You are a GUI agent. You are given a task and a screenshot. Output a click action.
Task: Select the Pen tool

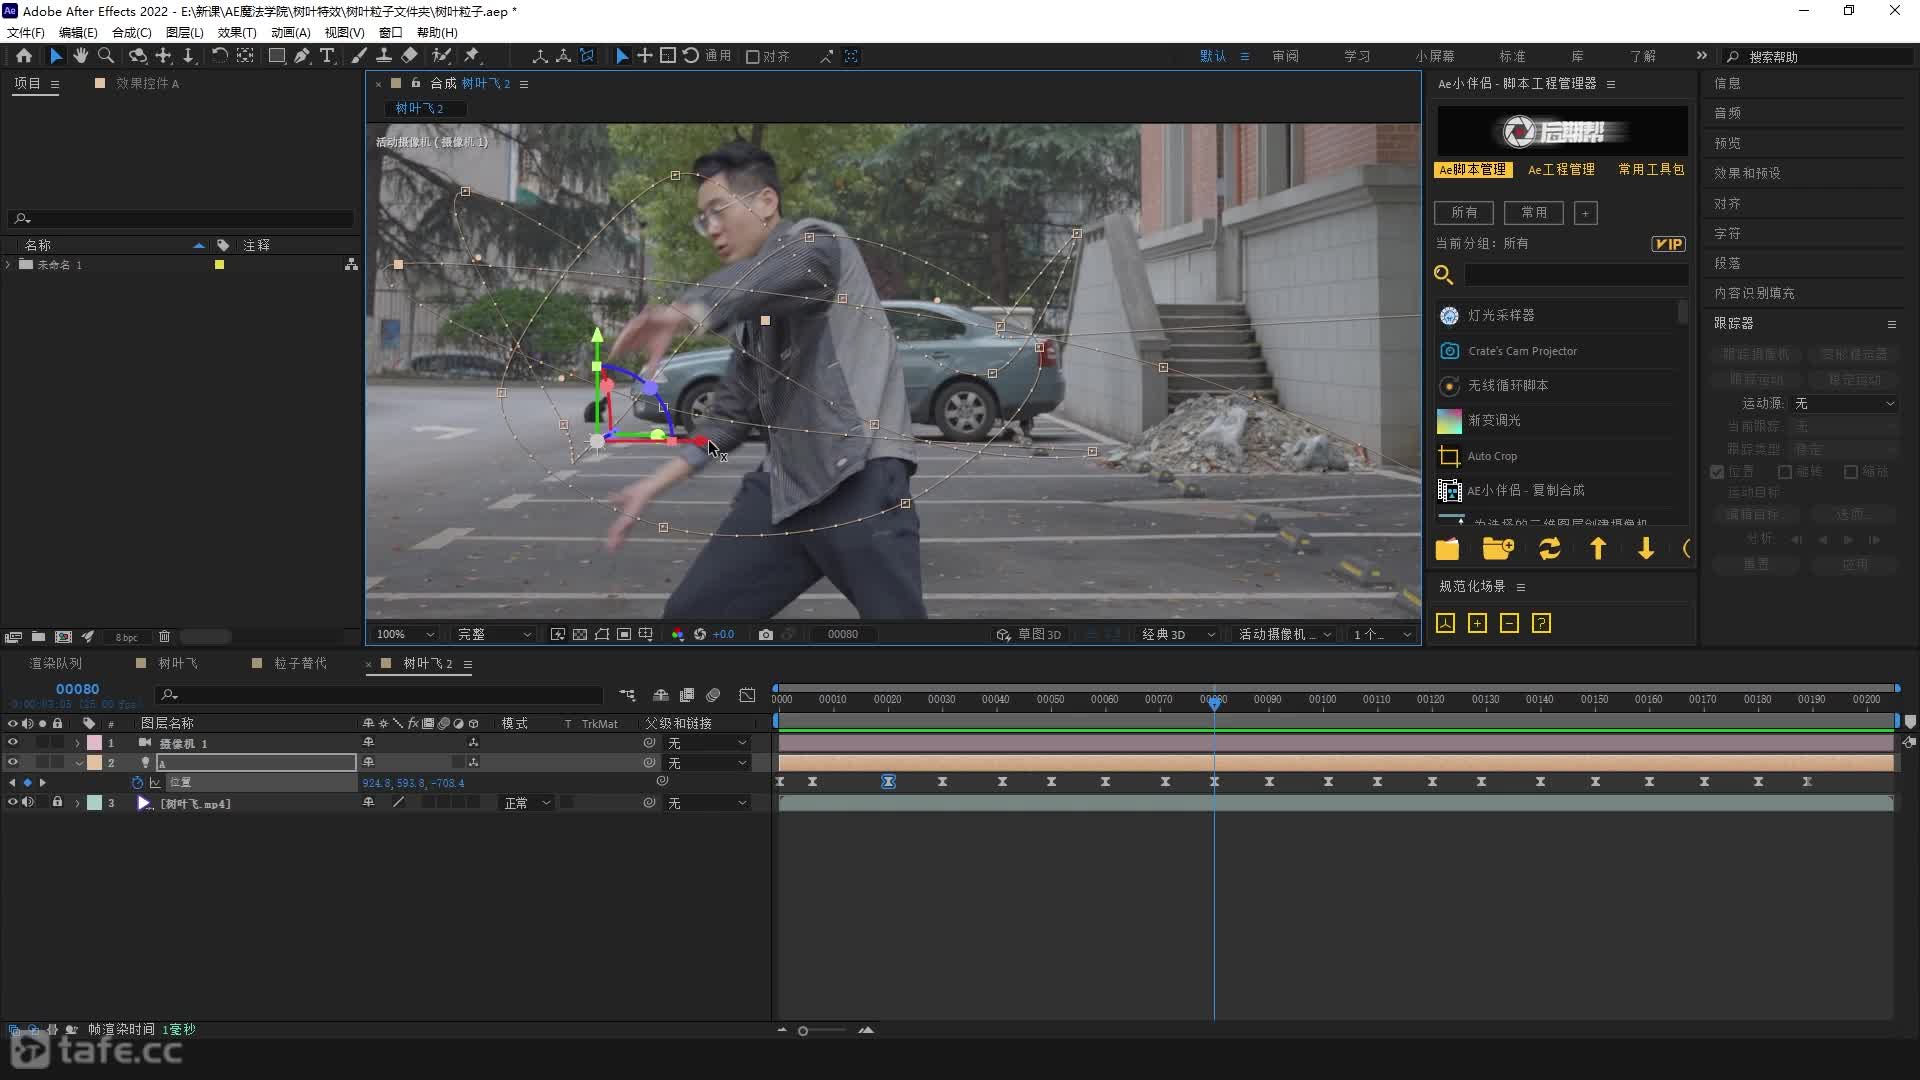tap(302, 56)
